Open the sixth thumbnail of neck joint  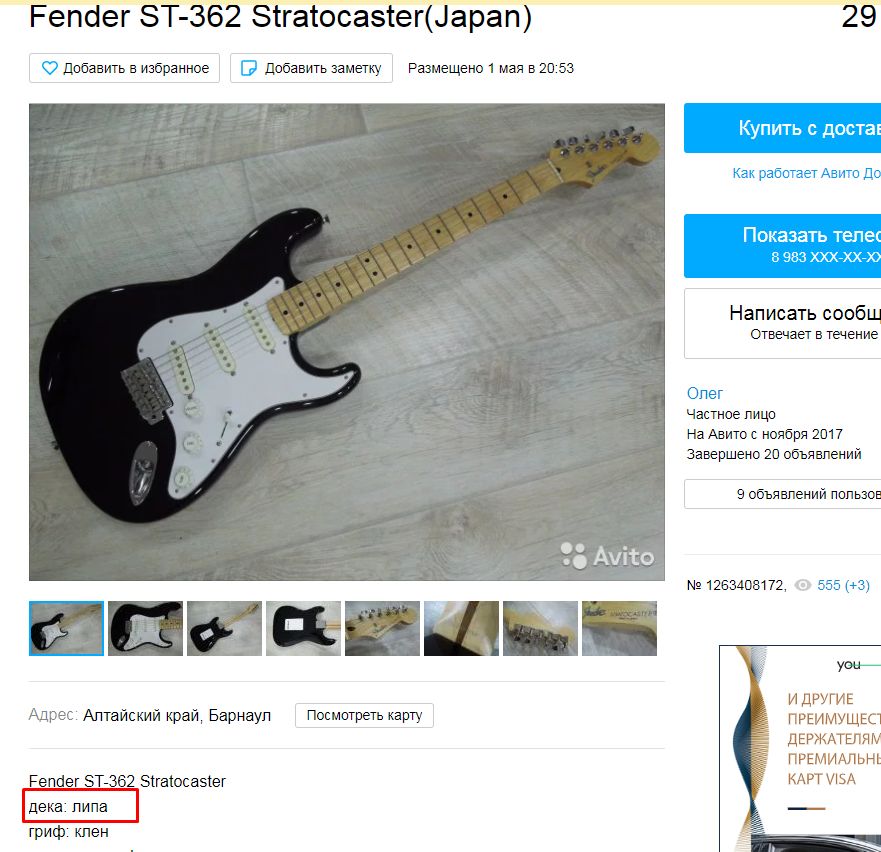[461, 628]
